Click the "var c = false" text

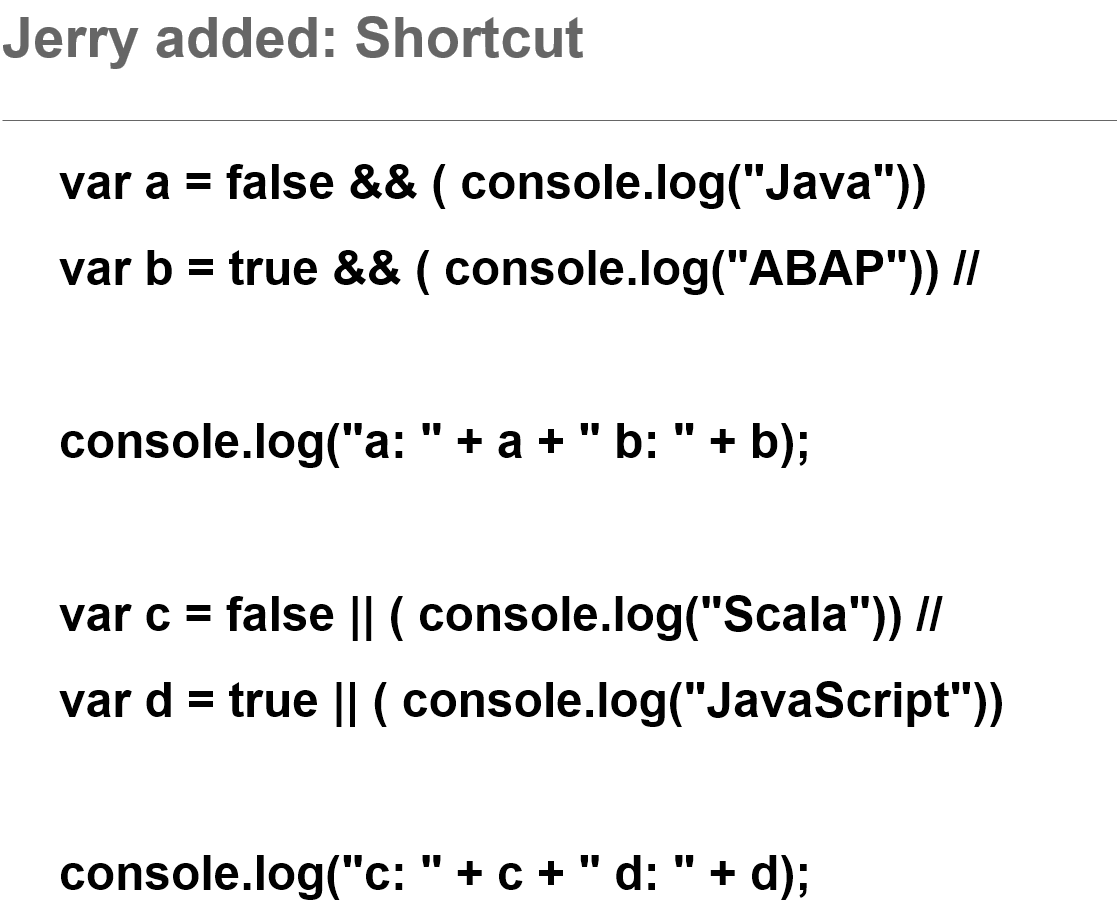[197, 615]
